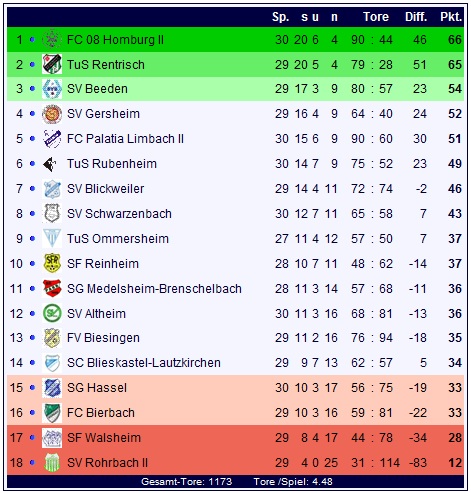
Task: Click the Diff. column header
Action: tap(416, 17)
